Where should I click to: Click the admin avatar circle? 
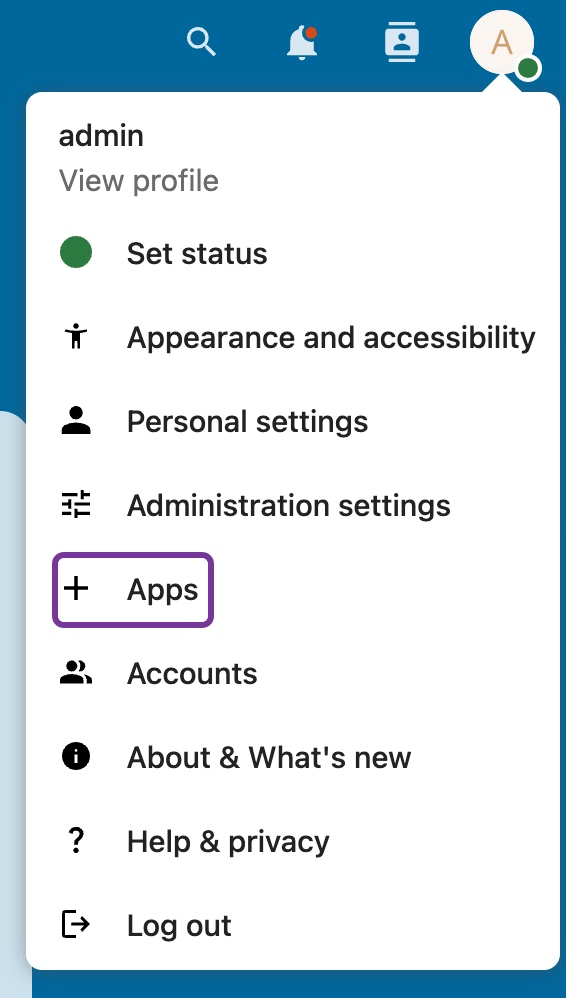click(x=502, y=42)
